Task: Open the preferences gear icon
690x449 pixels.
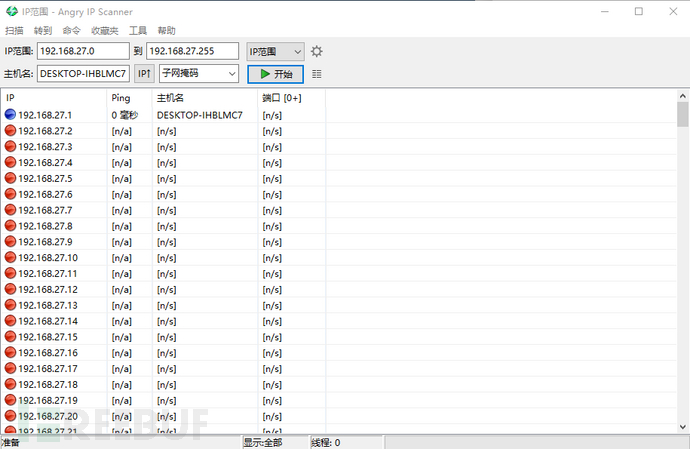Action: tap(316, 52)
